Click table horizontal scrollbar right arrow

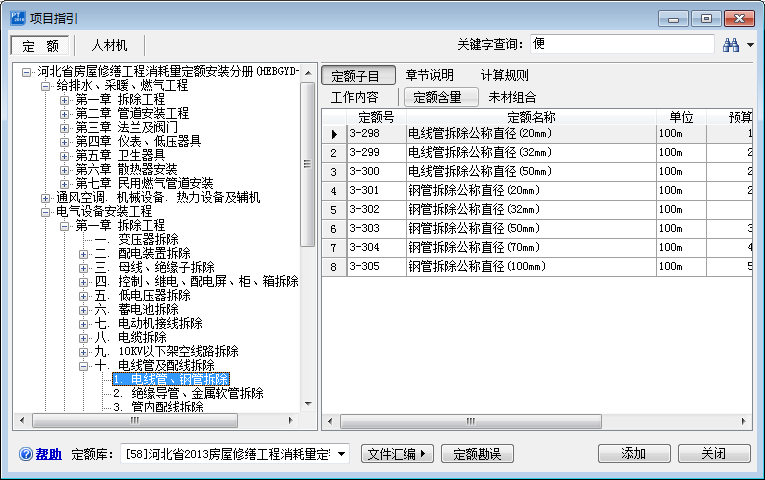[x=744, y=421]
